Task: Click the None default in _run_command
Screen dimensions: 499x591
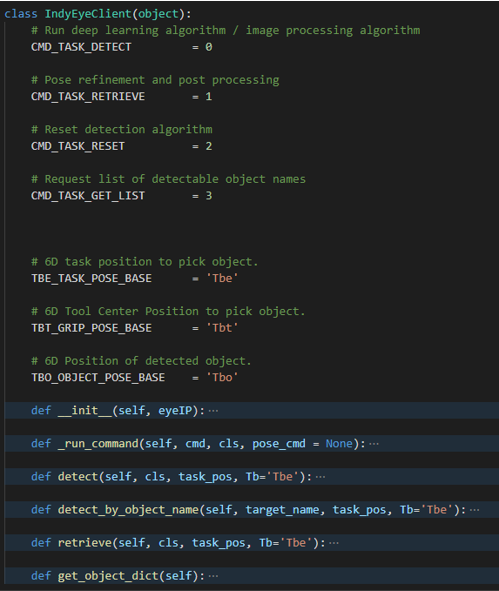Action: [339, 444]
